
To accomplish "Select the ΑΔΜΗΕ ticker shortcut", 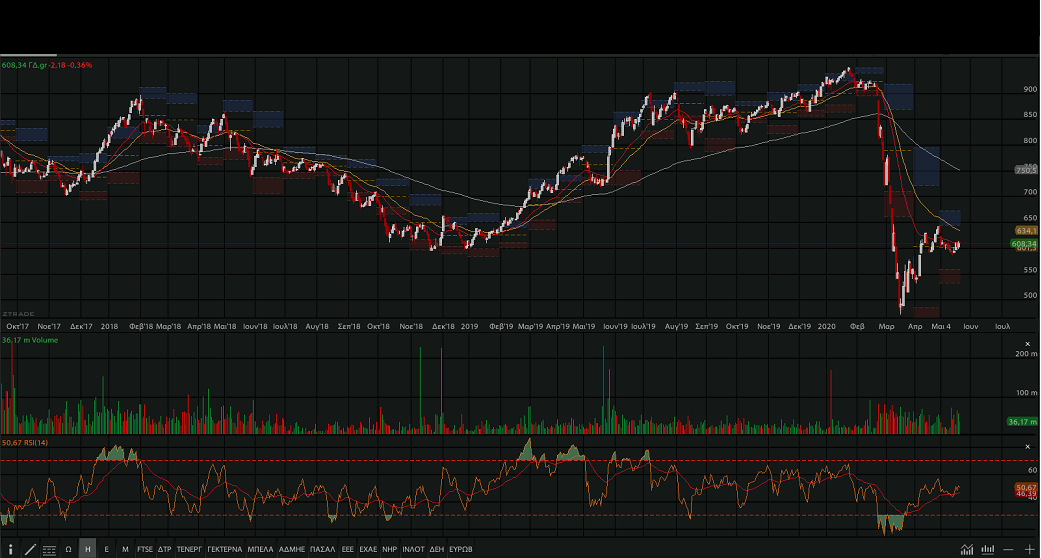I will pyautogui.click(x=291, y=549).
